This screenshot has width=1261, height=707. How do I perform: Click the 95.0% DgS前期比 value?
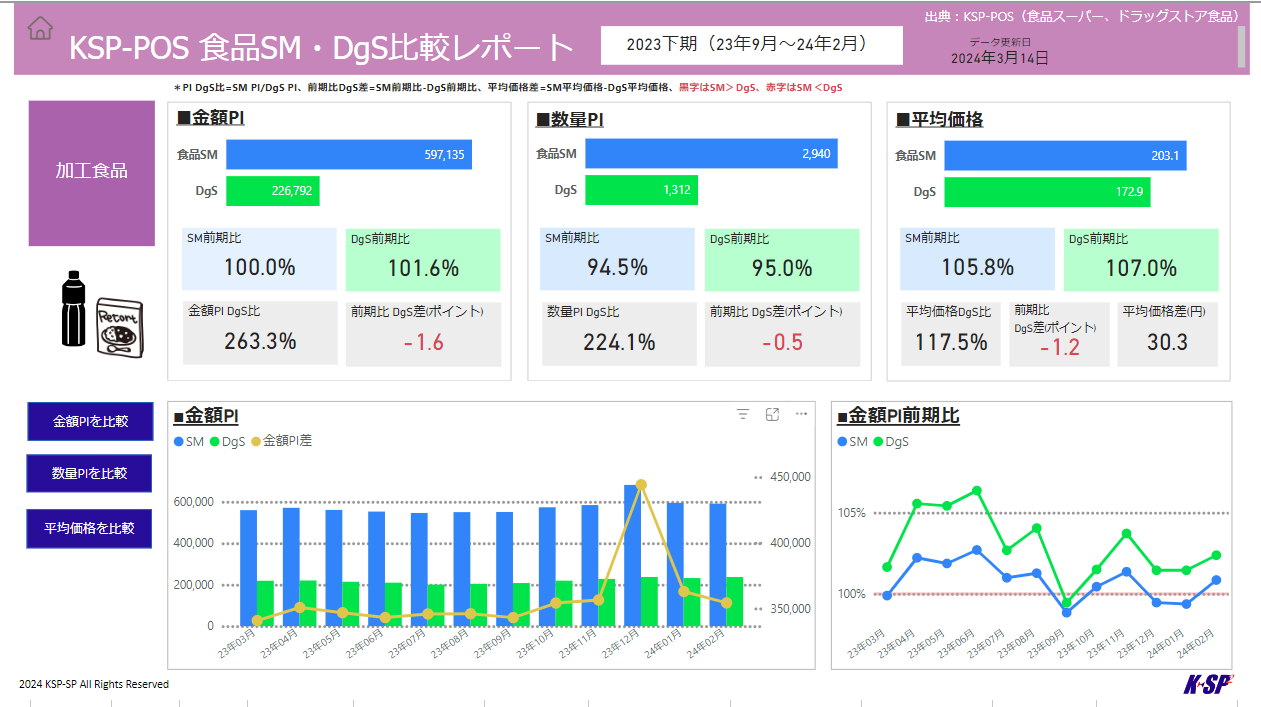[782, 269]
